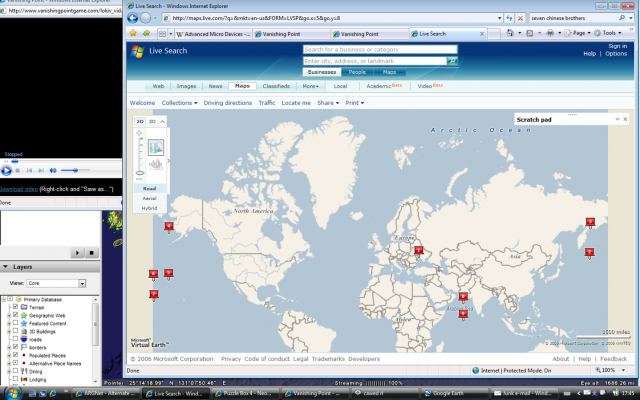This screenshot has width=640, height=400.
Task: Collapse the Layers panel triangle
Action: coord(6,267)
